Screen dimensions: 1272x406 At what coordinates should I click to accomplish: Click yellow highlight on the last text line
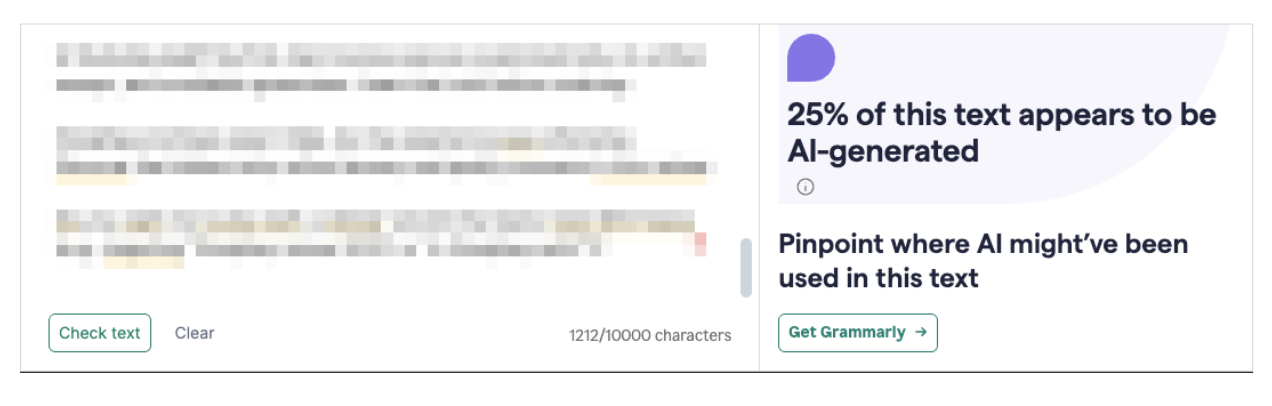143,262
